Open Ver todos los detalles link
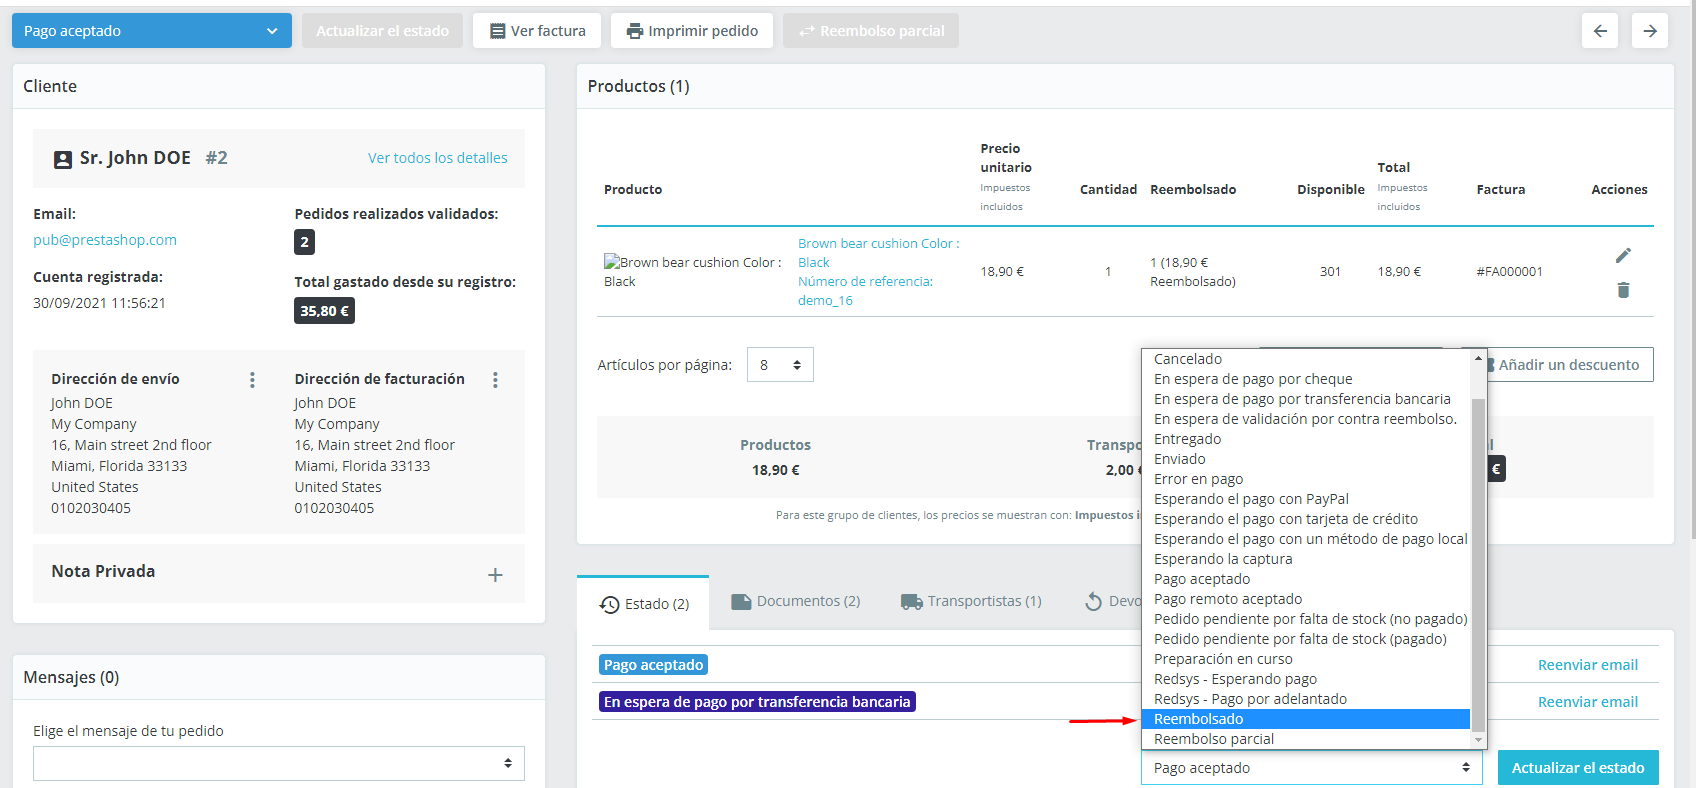 [438, 158]
